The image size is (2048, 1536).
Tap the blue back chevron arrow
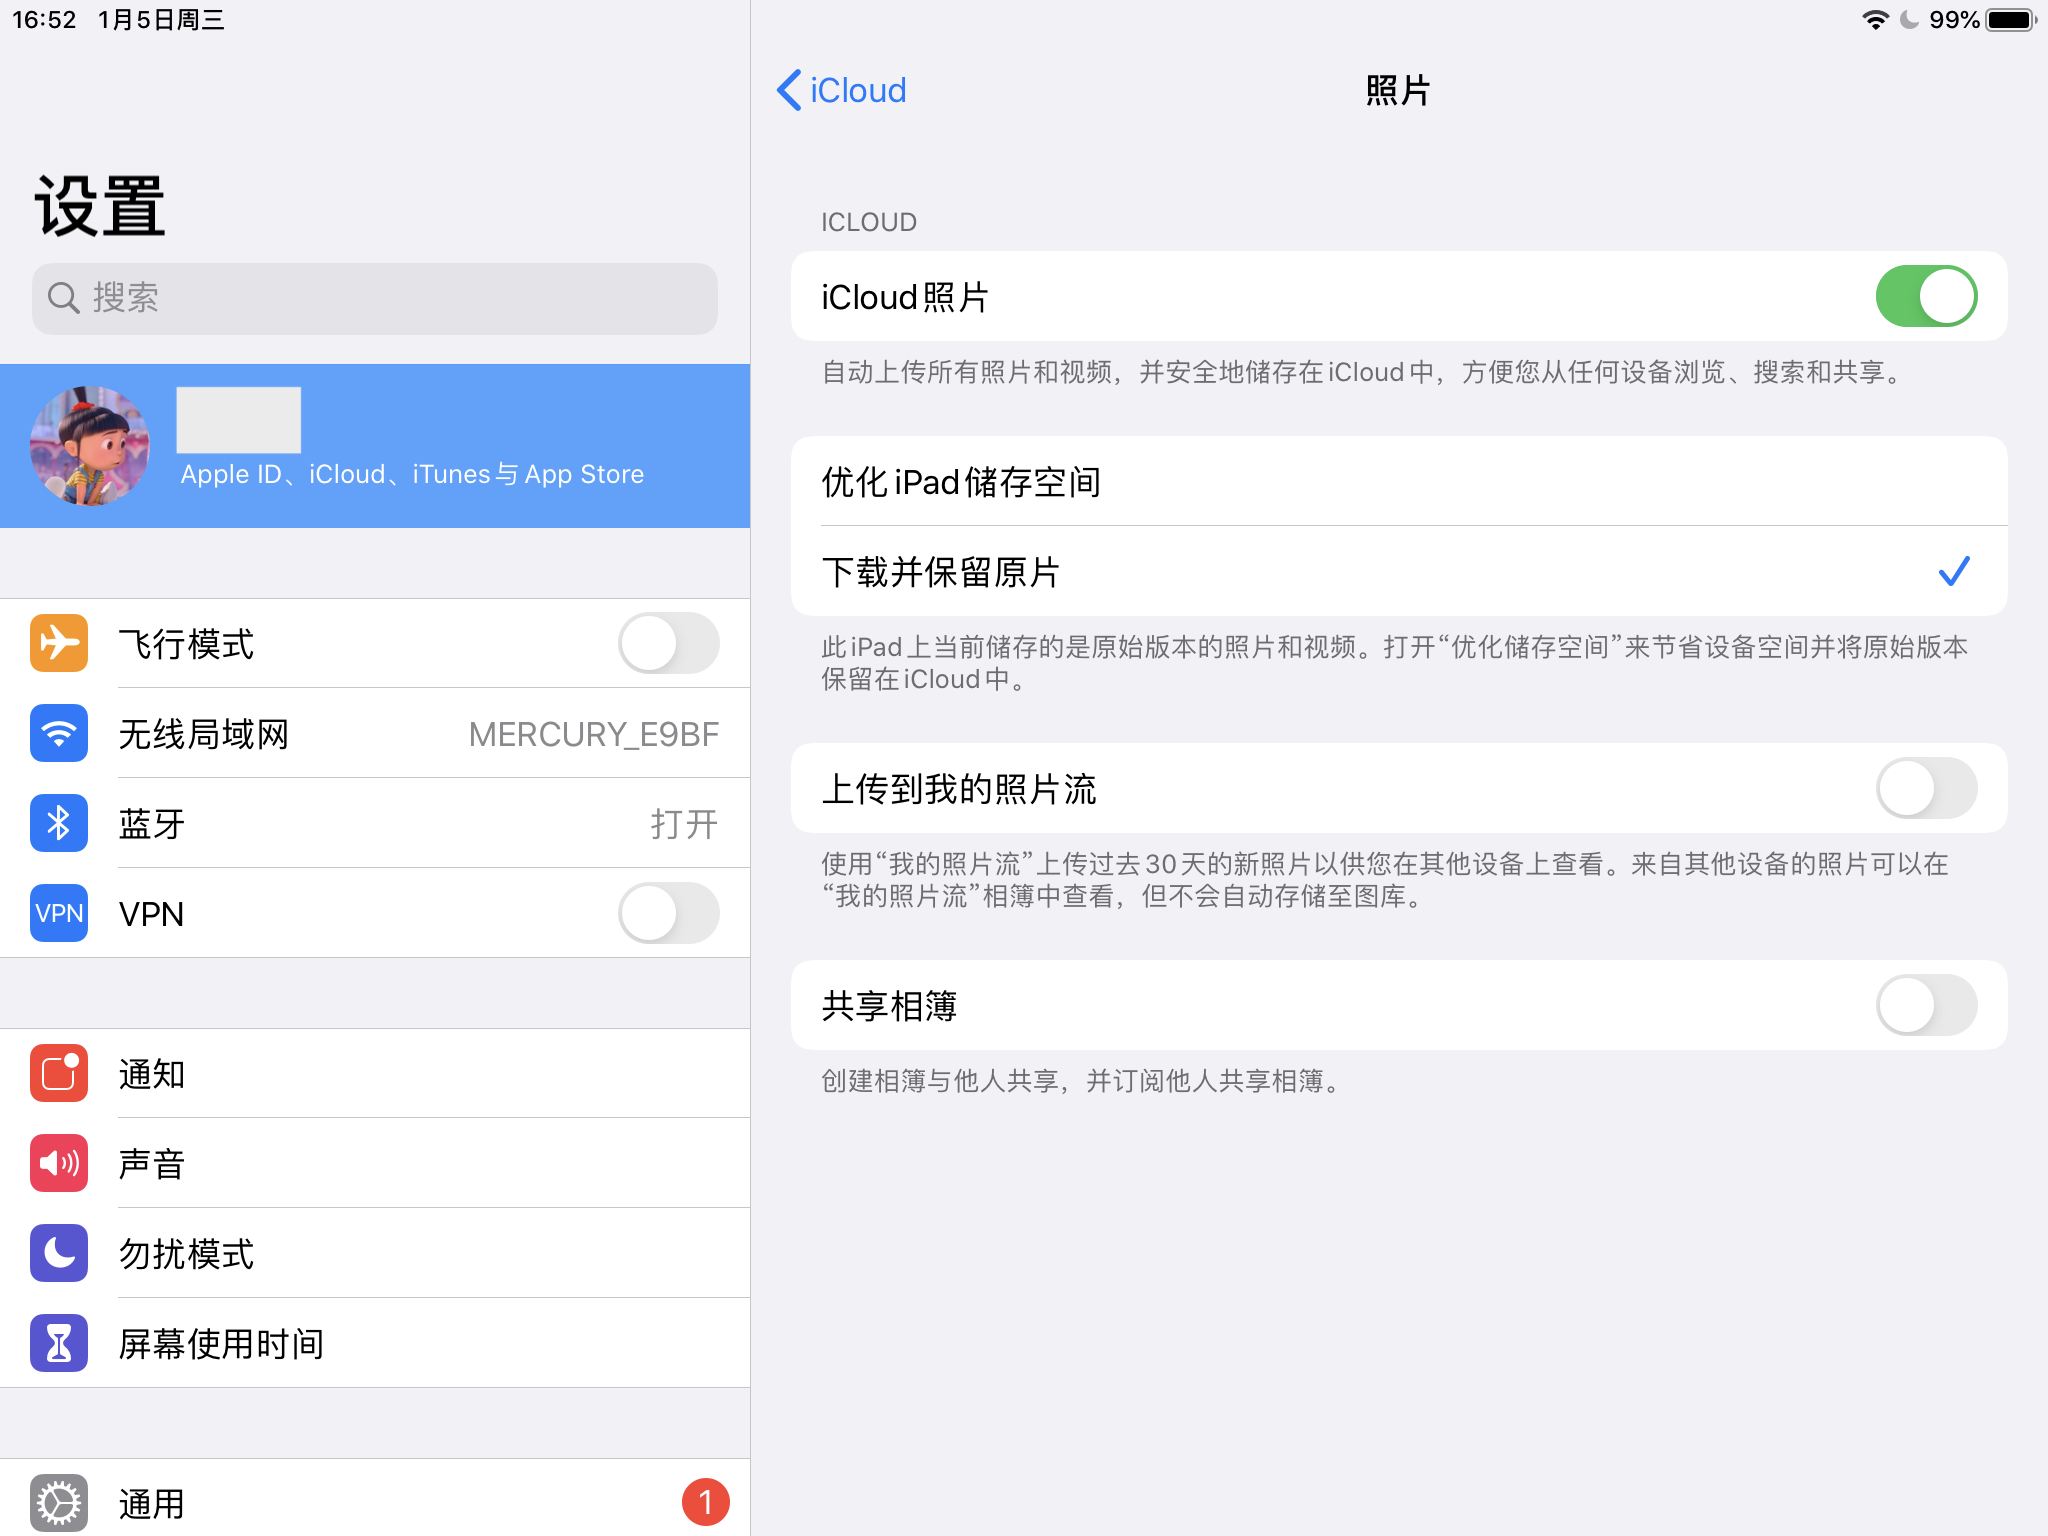click(789, 90)
